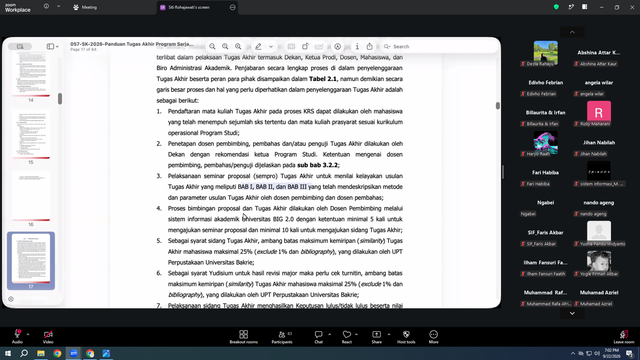Page up the participant gallery
Screen dimensions: 640x360
[572, 32]
